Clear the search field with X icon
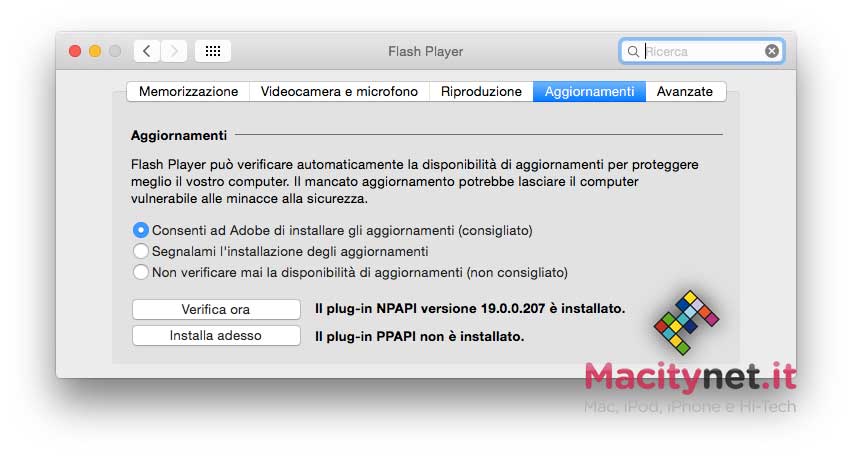This screenshot has height=458, width=852. click(x=772, y=51)
